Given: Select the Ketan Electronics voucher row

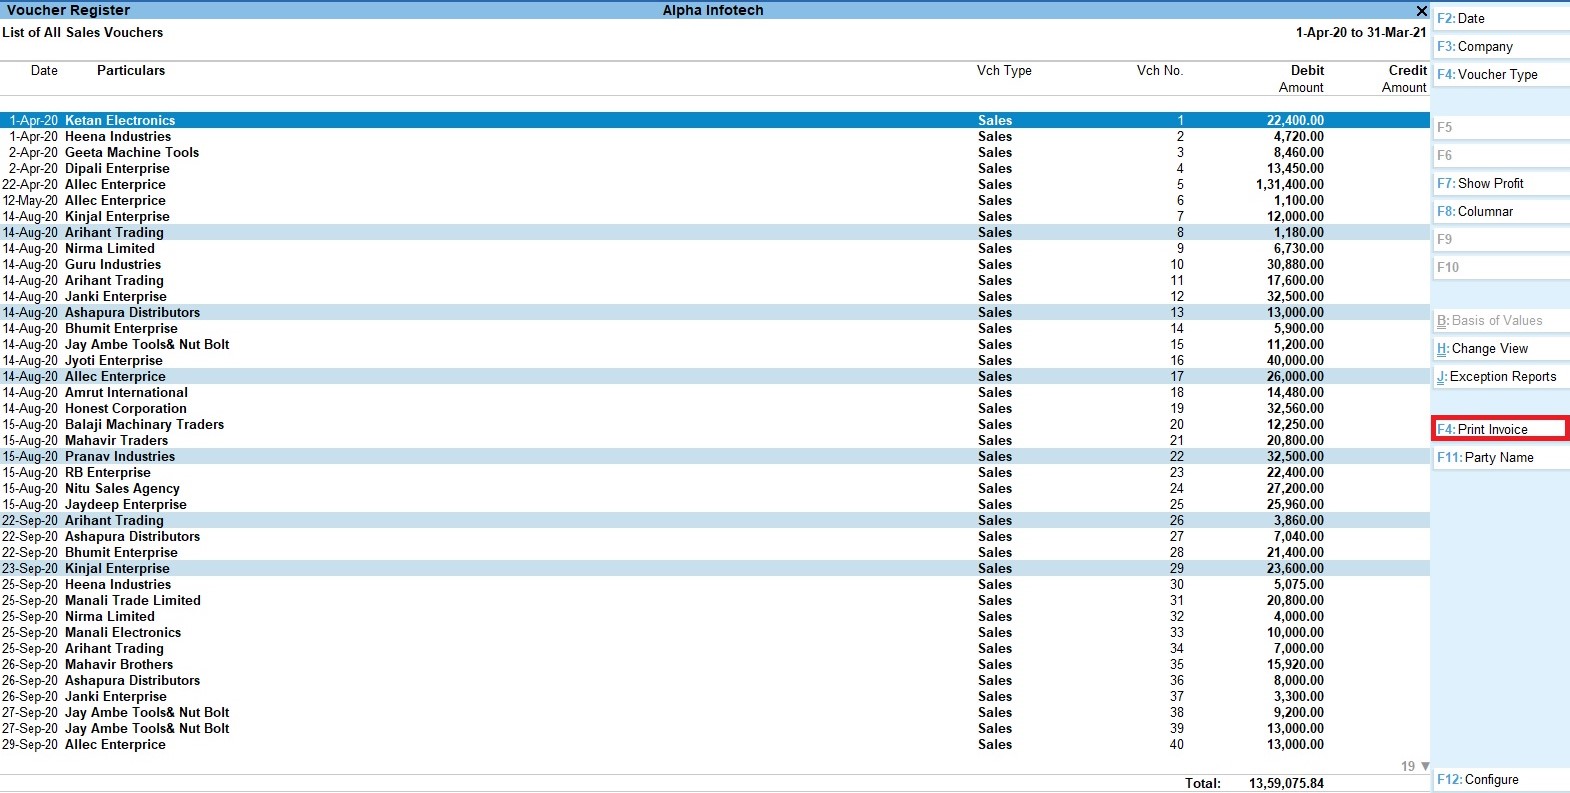Looking at the screenshot, I should pyautogui.click(x=120, y=121).
